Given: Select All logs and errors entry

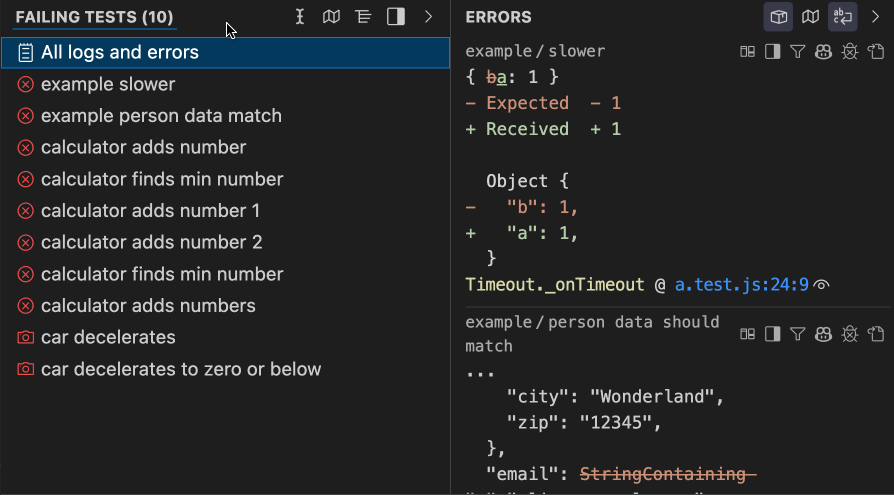Looking at the screenshot, I should point(120,53).
